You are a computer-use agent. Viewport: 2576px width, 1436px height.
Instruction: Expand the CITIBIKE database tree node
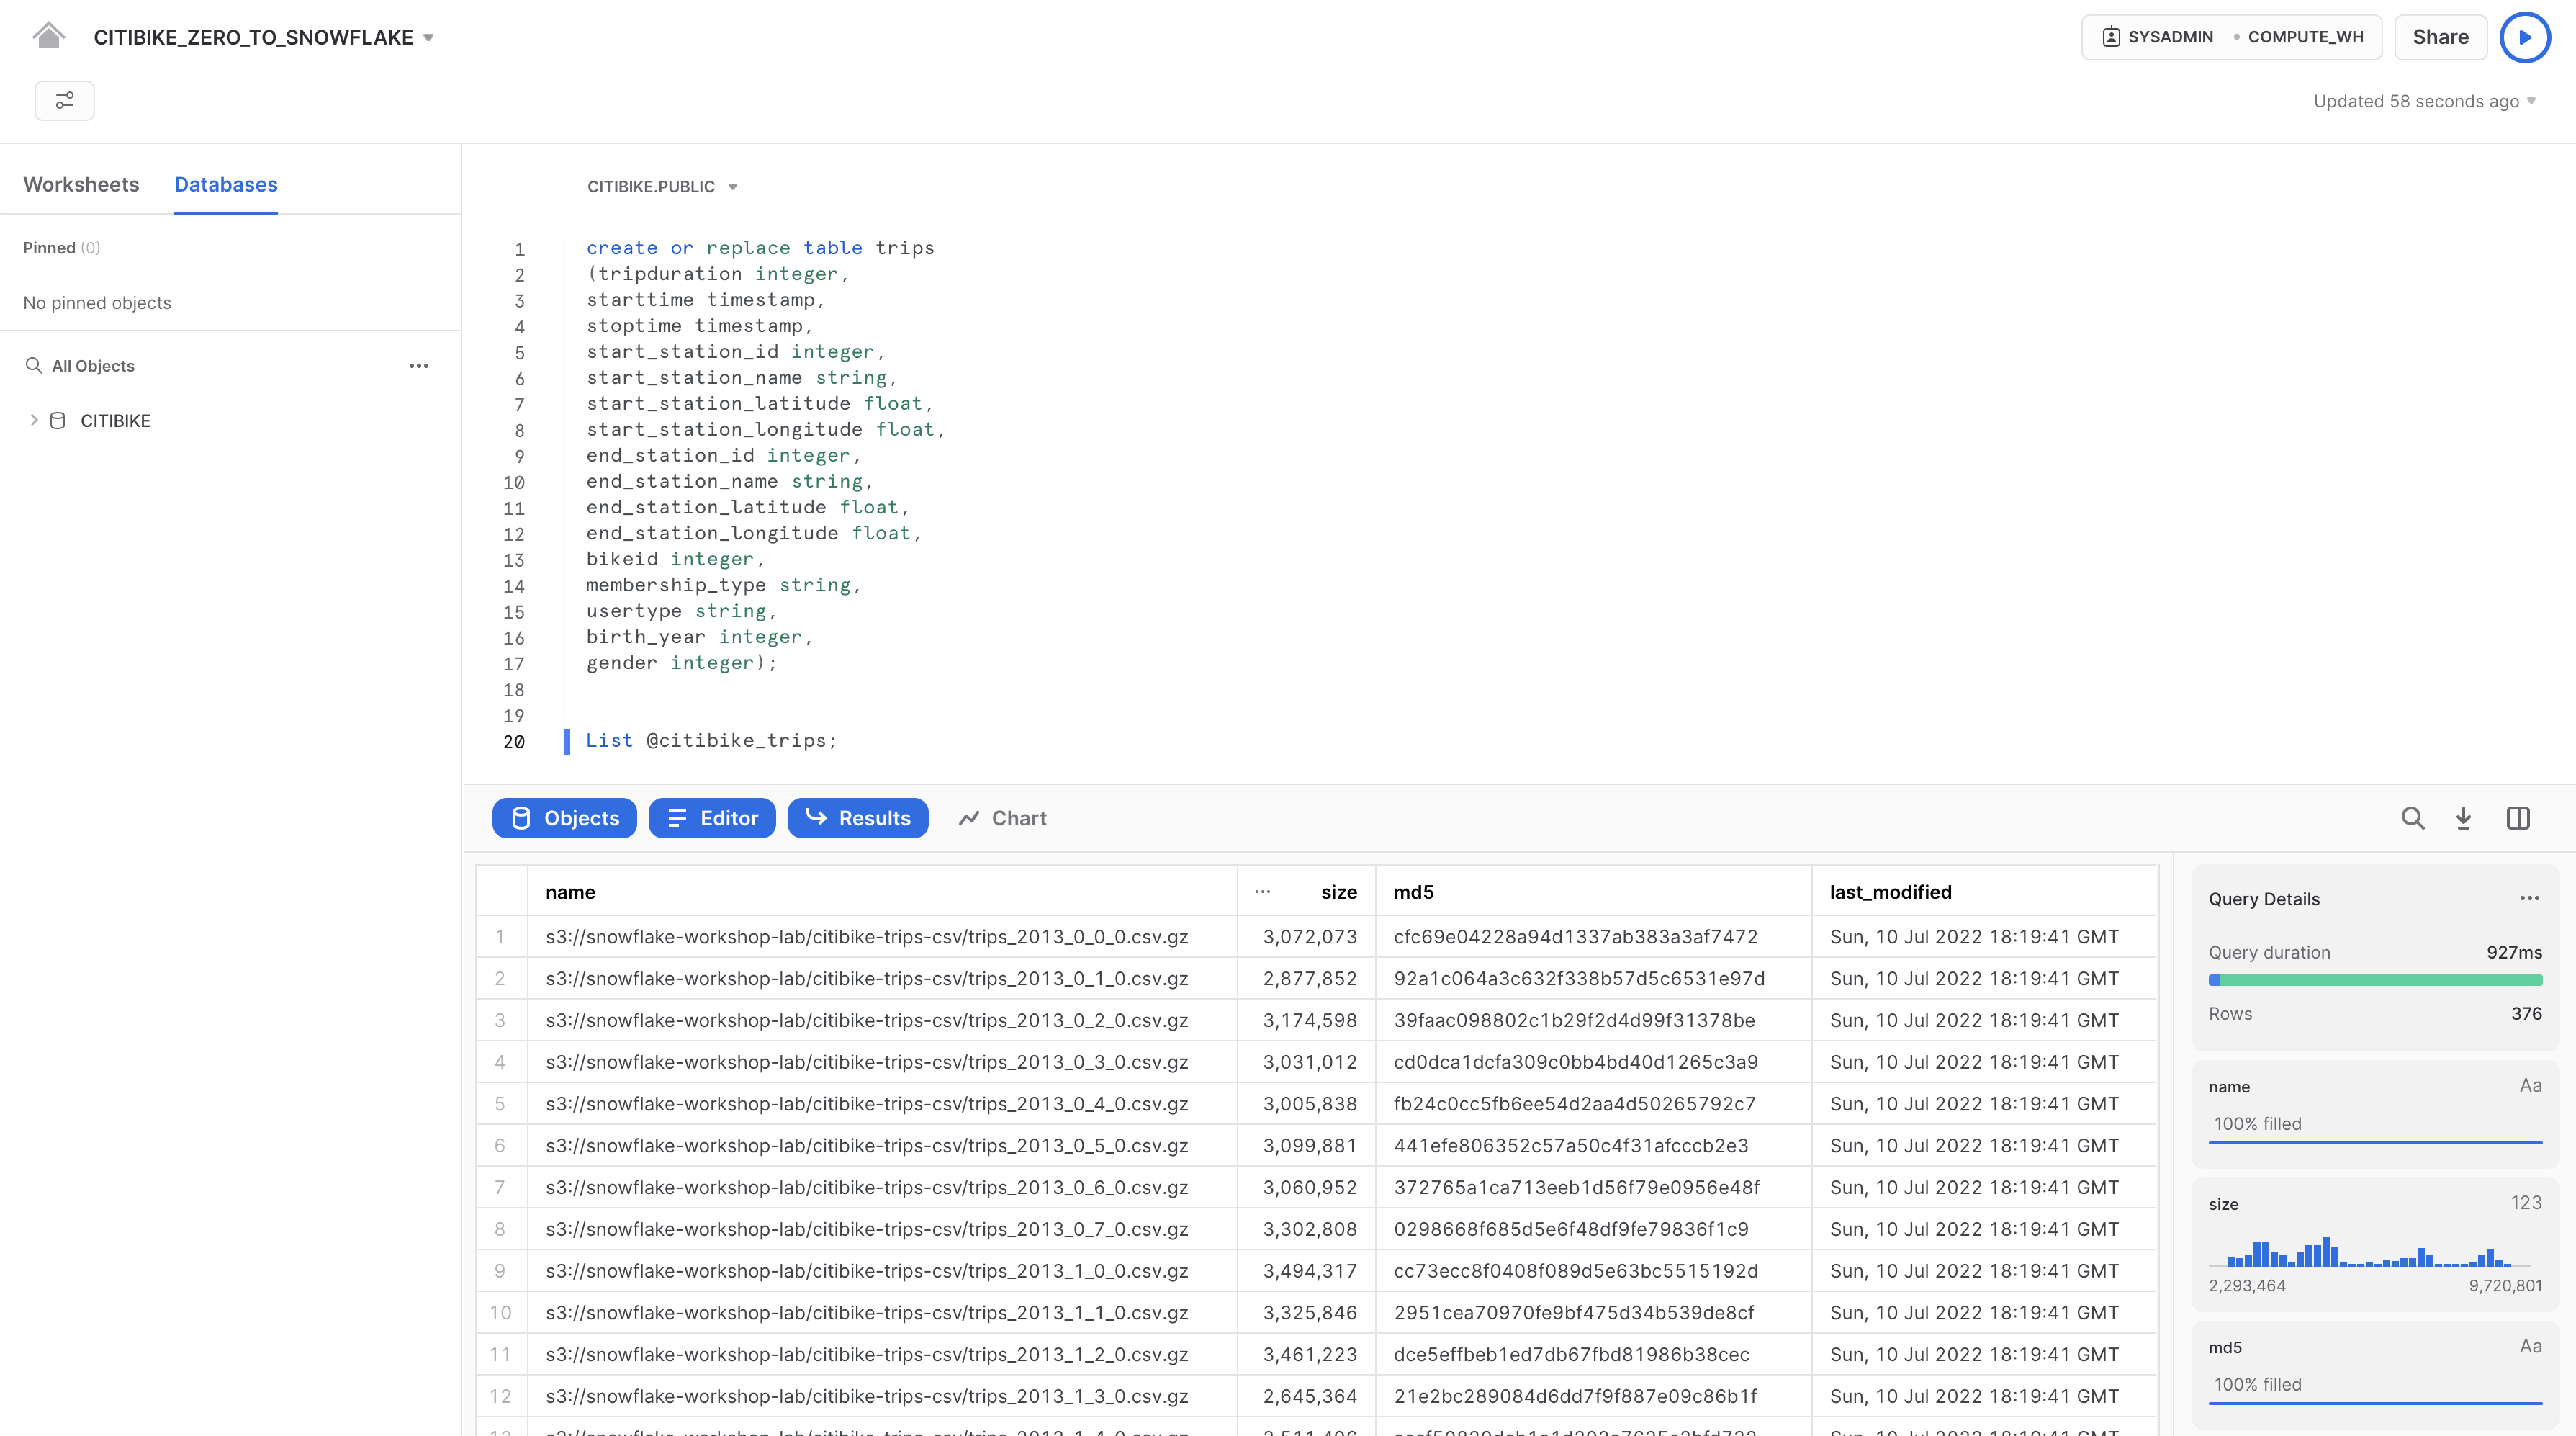[x=34, y=420]
